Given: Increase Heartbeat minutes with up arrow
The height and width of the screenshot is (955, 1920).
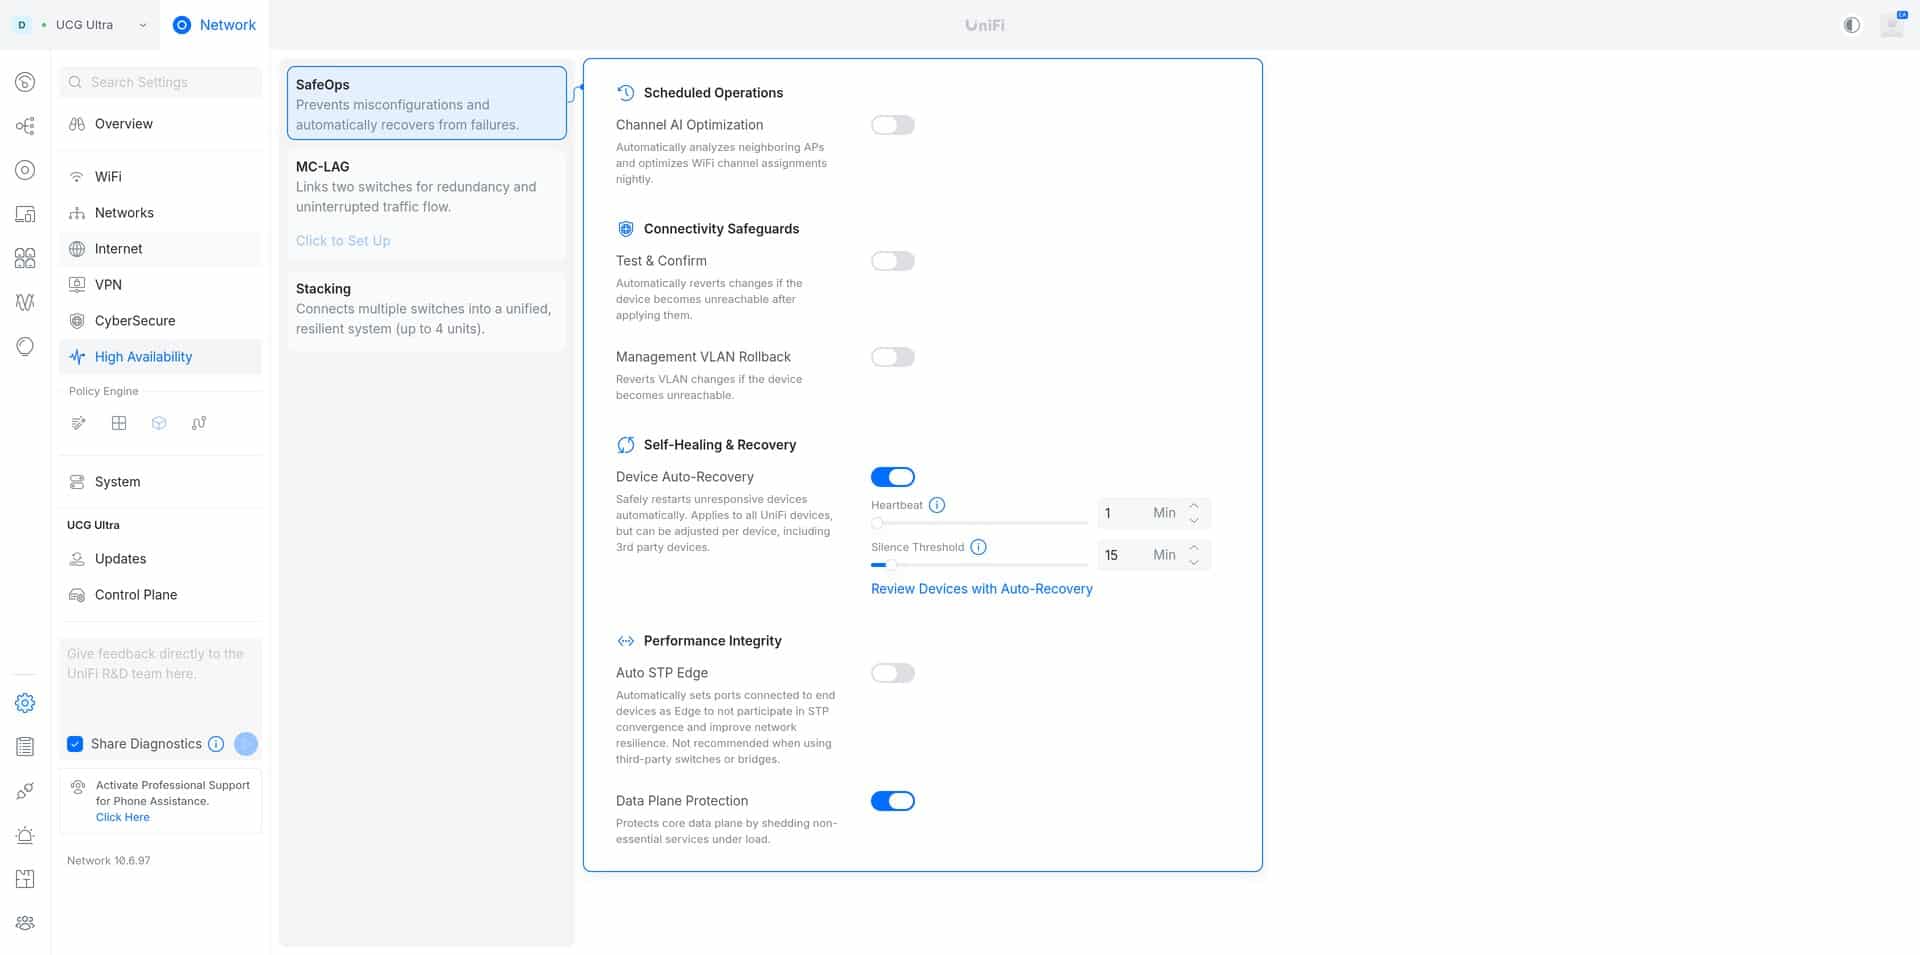Looking at the screenshot, I should [1194, 506].
